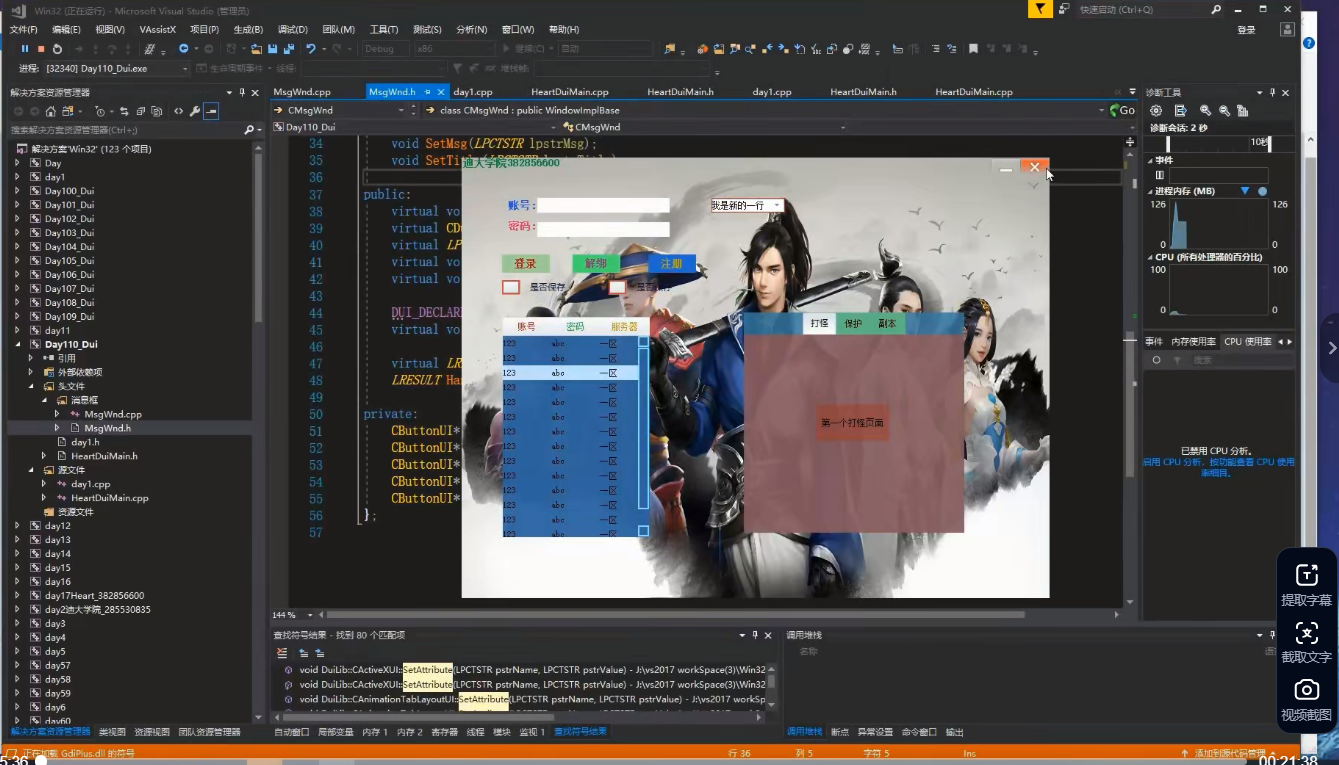Close the MsgWnd.h editor tab
This screenshot has height=765, width=1339.
pyautogui.click(x=441, y=92)
